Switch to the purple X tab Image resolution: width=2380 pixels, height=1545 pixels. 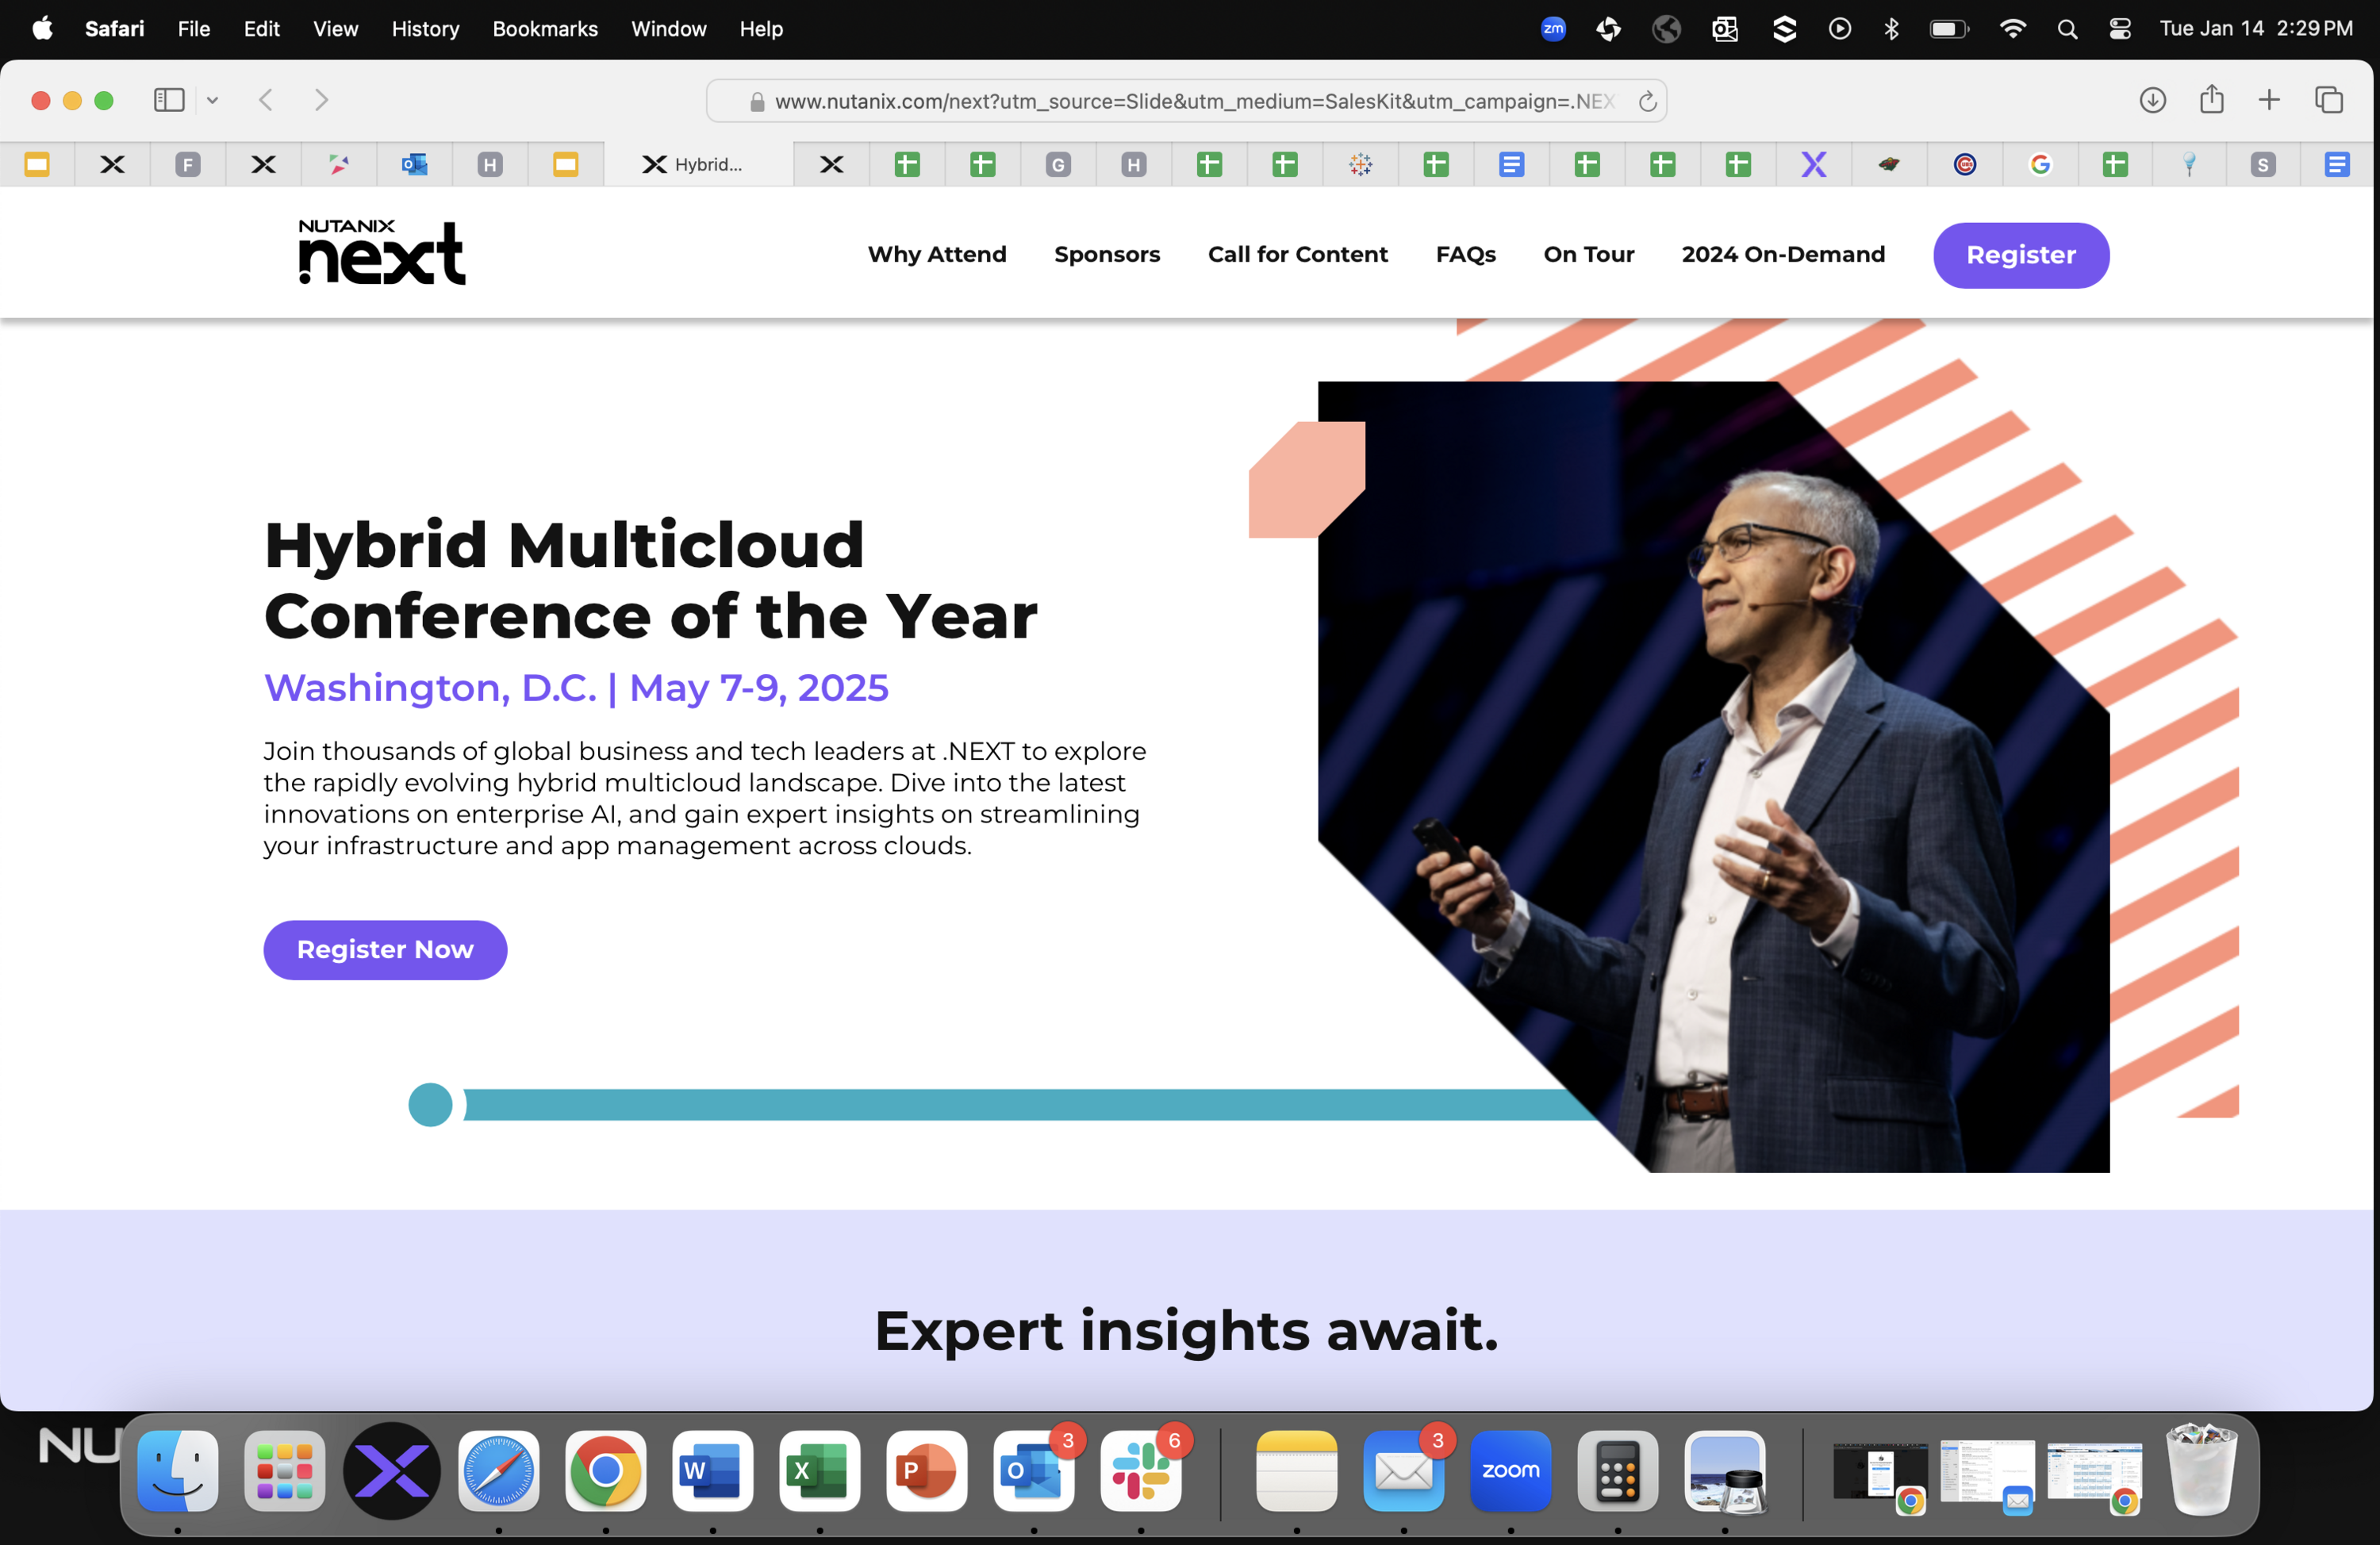point(1814,164)
